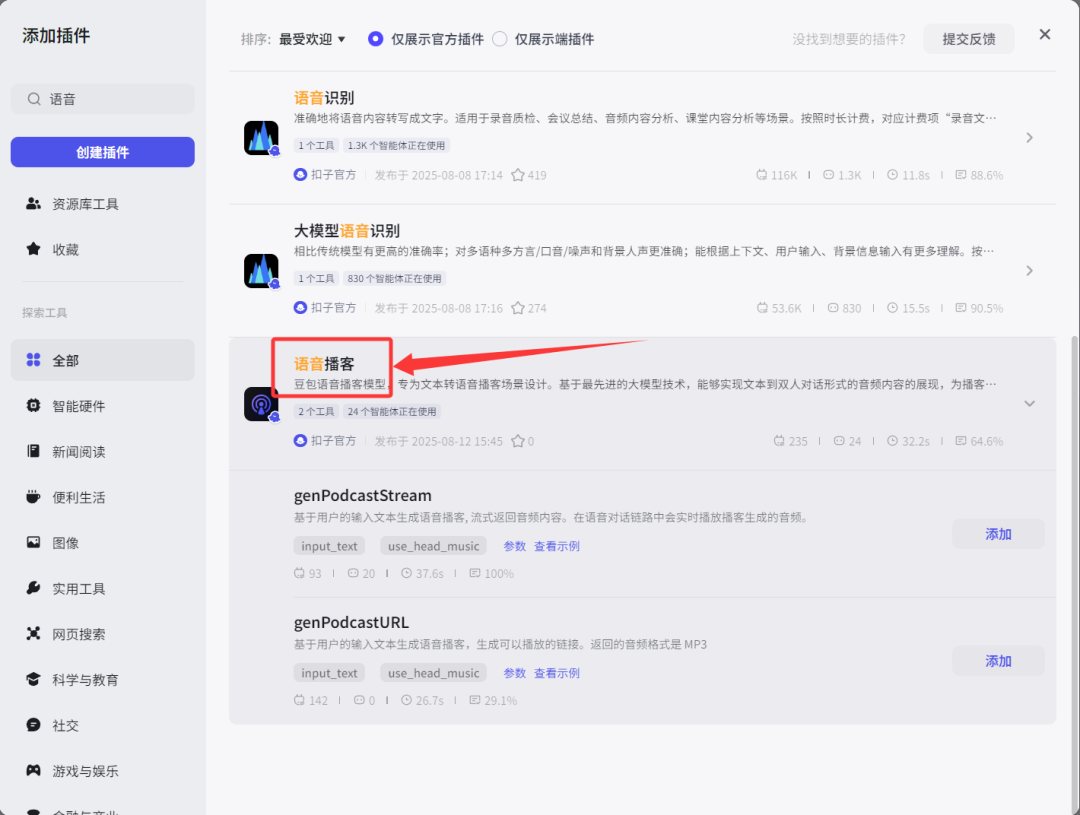Screen dimensions: 1080x815
Task: Click the 扣子官方 badge icon under 语音识别
Action: point(300,175)
